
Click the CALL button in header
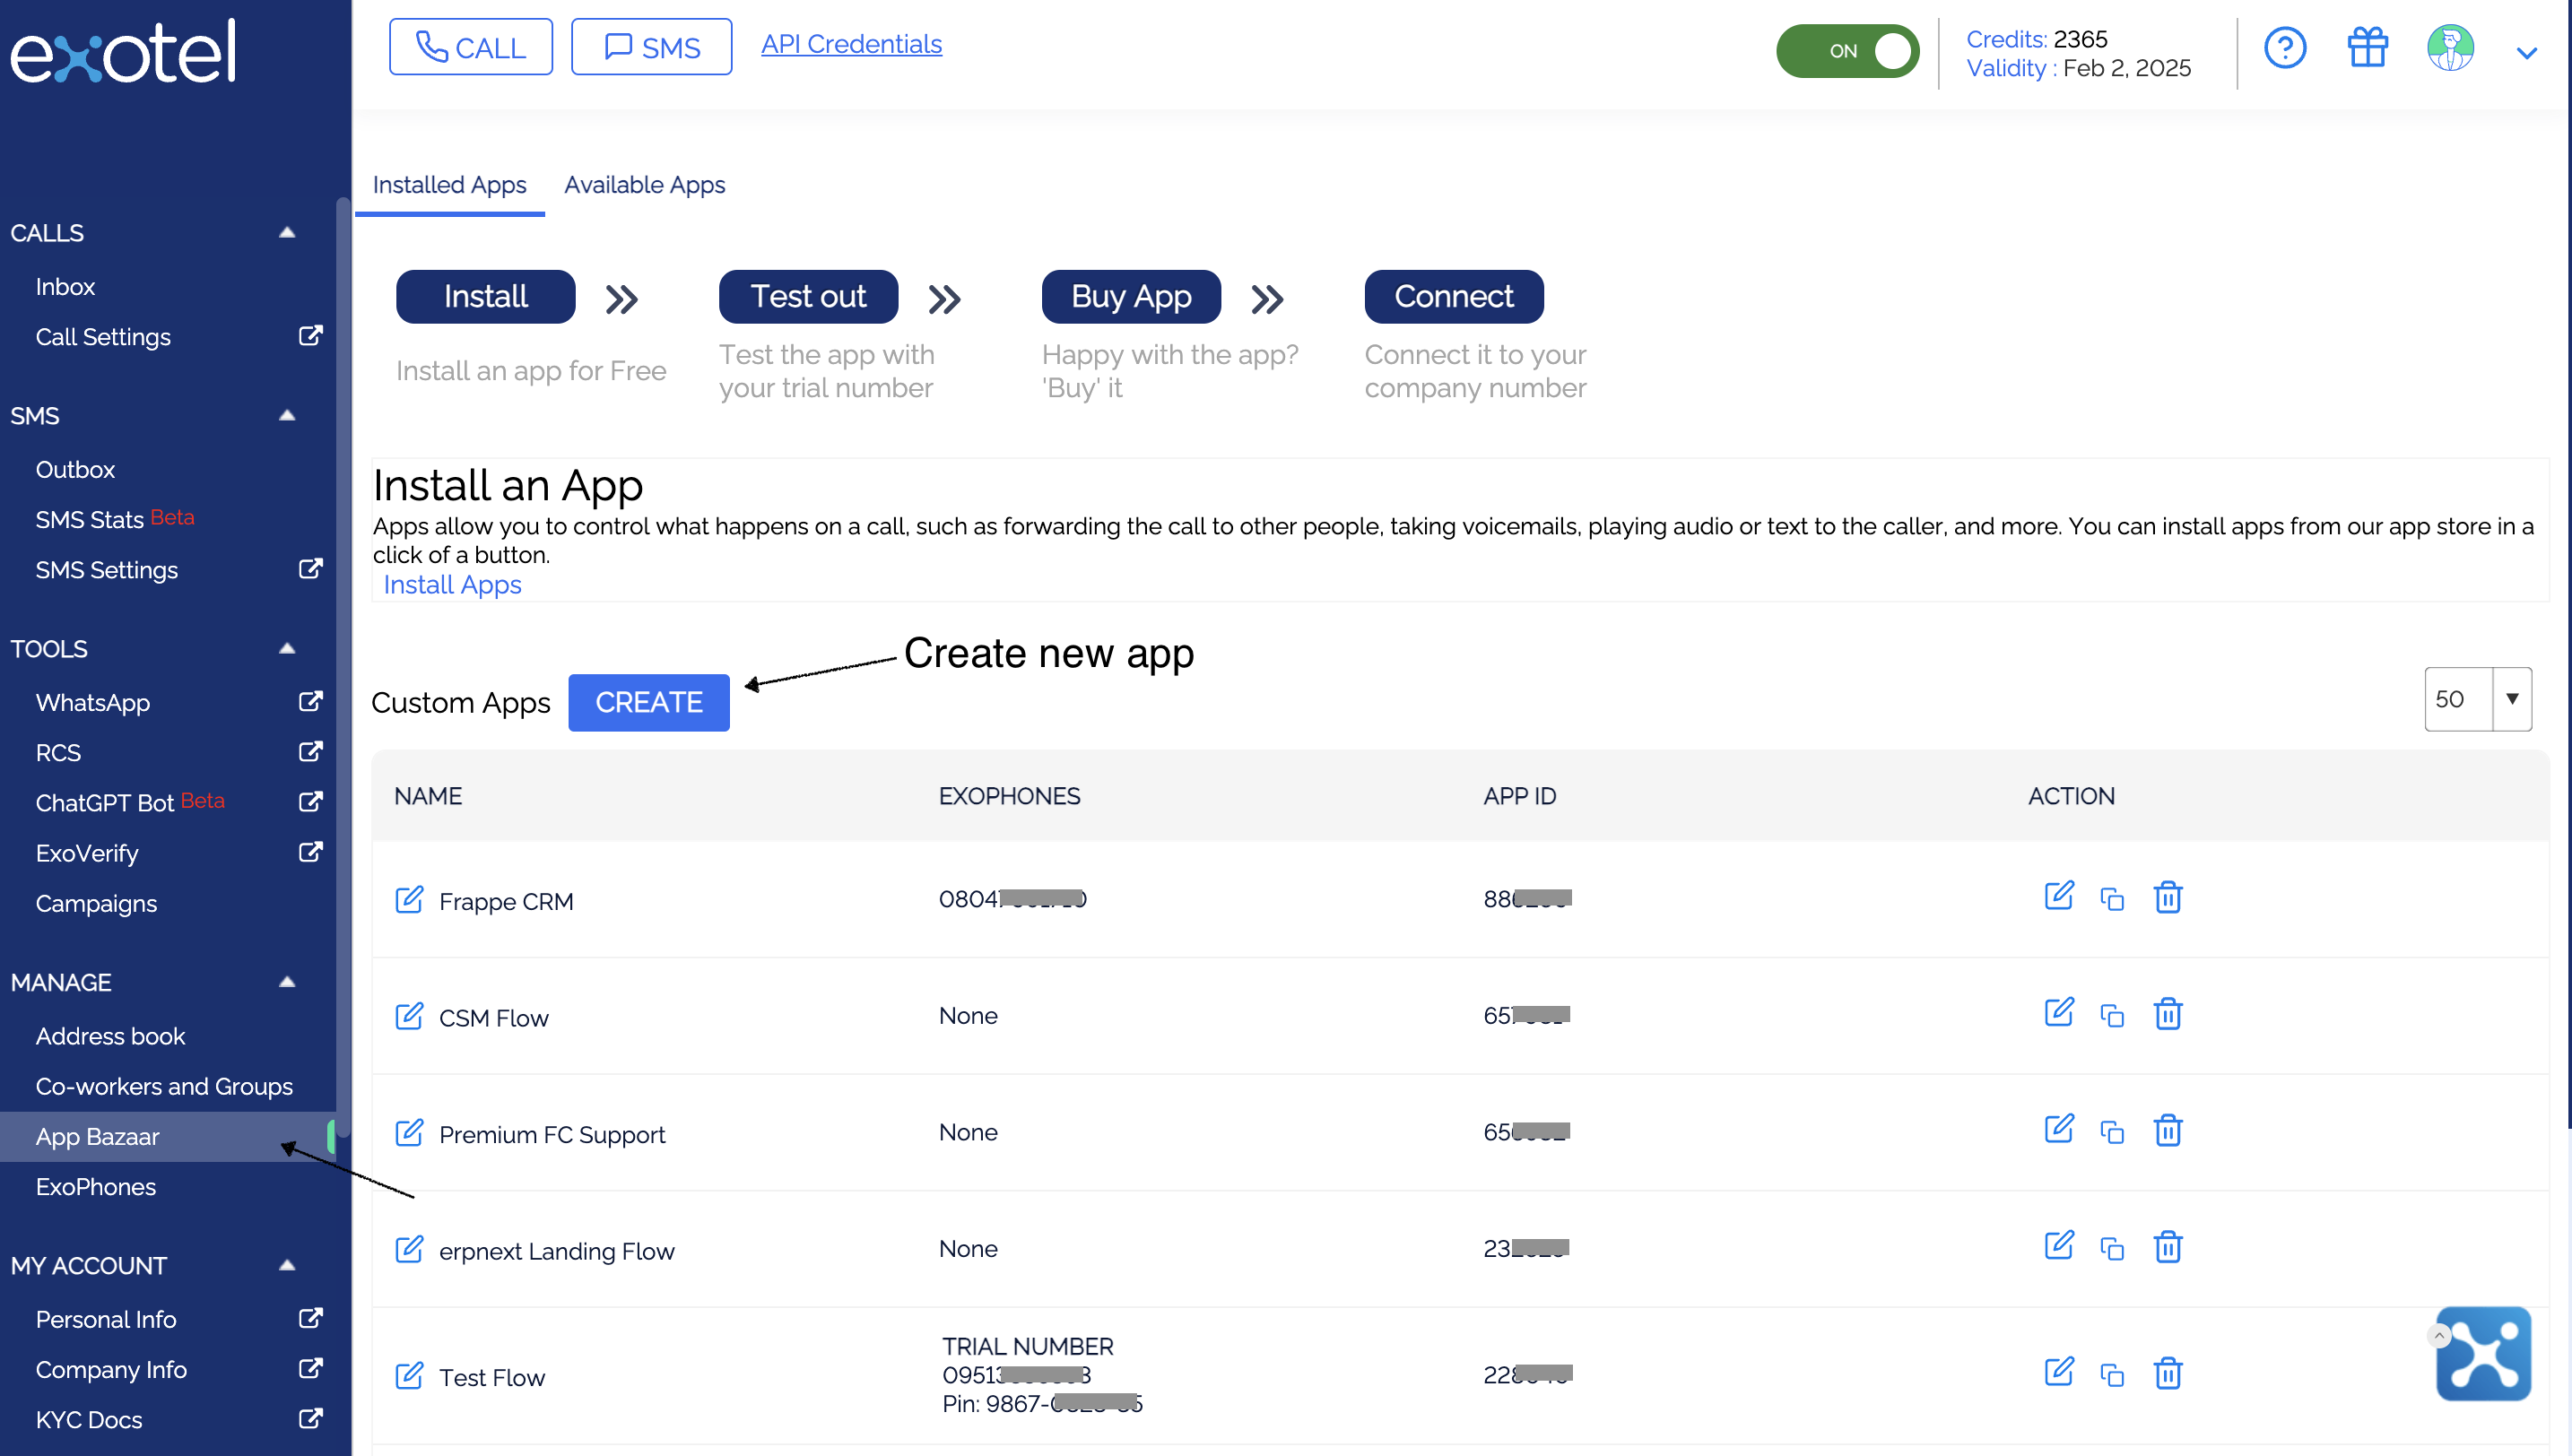point(470,47)
